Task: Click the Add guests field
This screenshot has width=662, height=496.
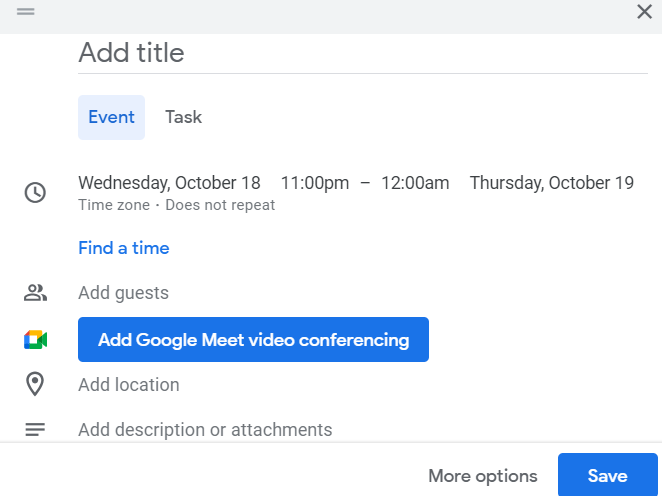Action: tap(123, 293)
